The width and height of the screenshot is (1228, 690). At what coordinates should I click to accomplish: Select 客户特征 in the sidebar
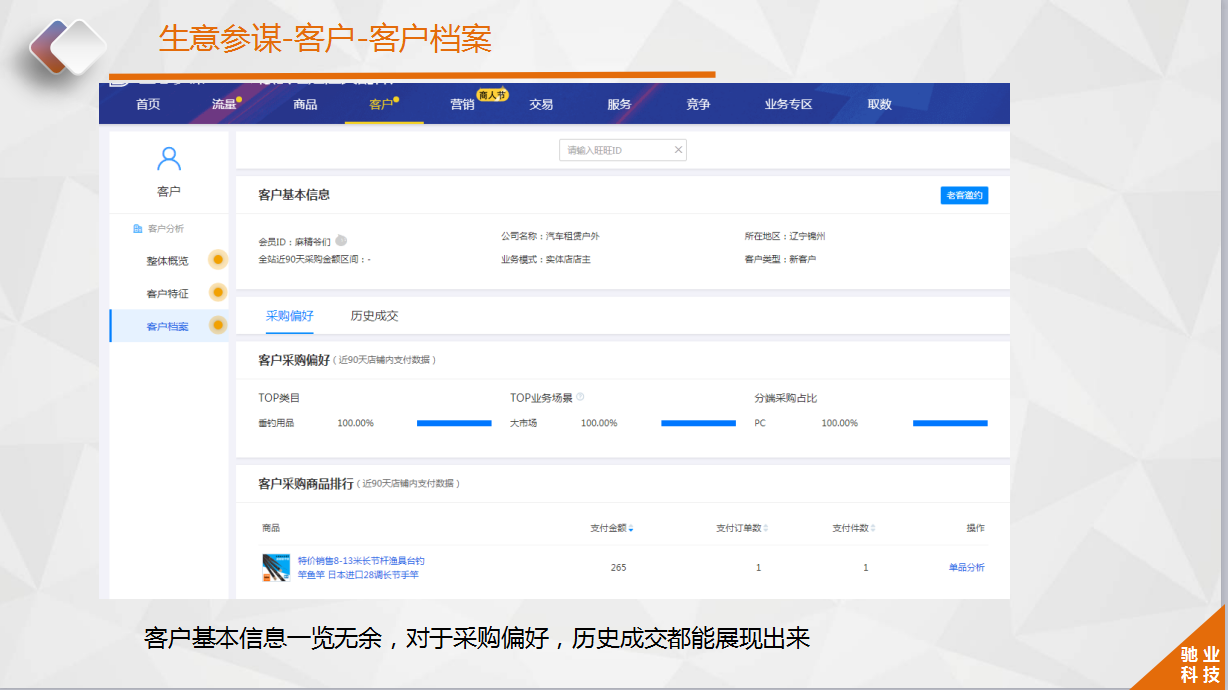tap(167, 294)
